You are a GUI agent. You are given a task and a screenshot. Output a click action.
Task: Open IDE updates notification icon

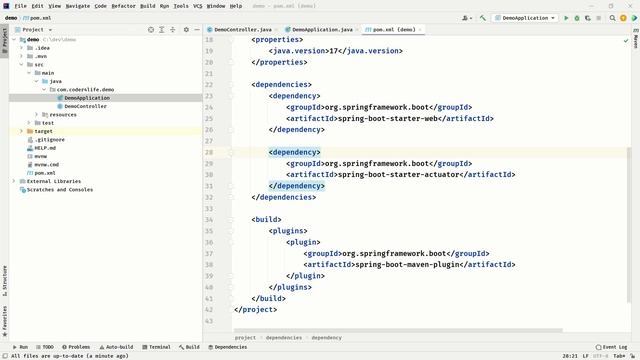(623, 18)
